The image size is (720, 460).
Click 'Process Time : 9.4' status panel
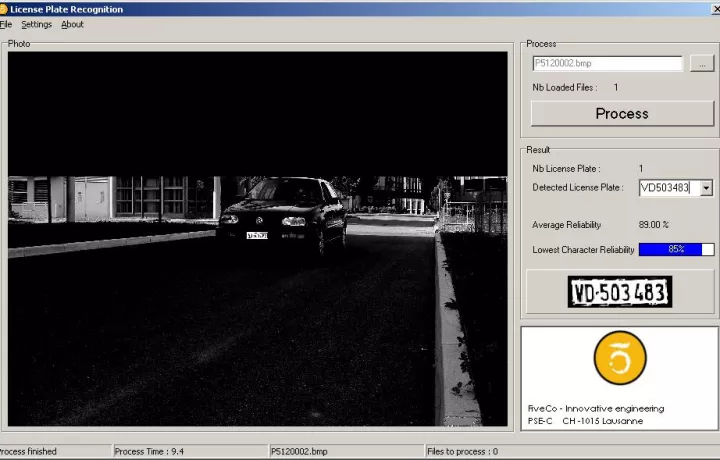point(150,452)
